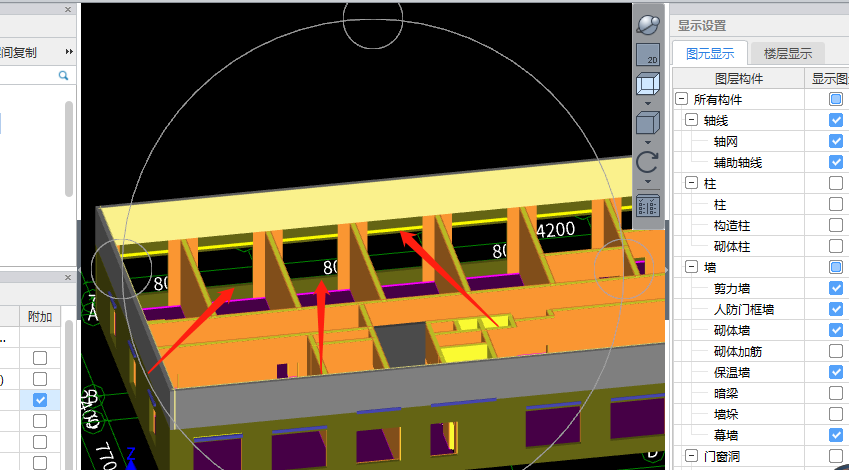Click the 间复制 button in left panel
The width and height of the screenshot is (849, 470).
pos(18,53)
